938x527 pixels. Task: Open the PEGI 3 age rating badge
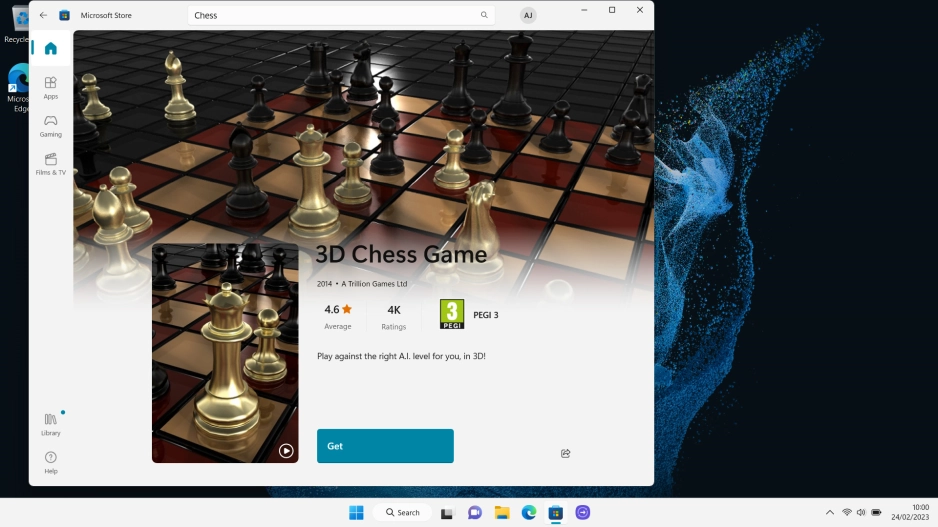452,315
